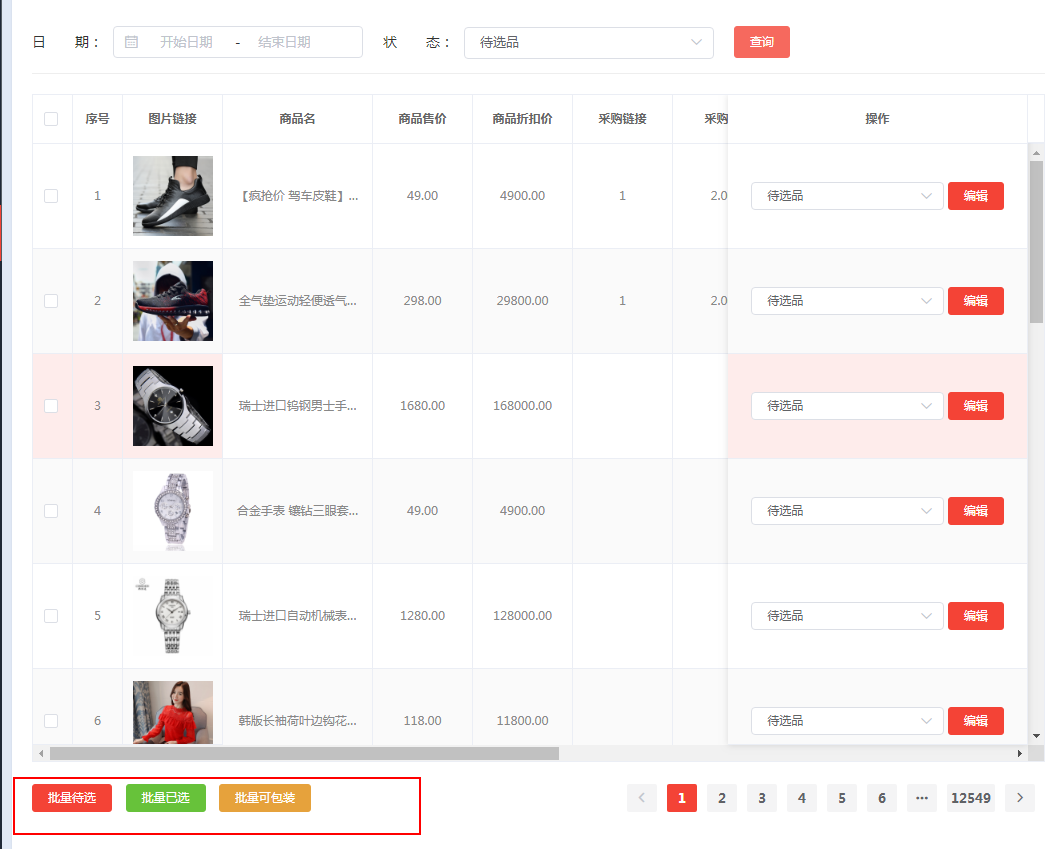Open diamond watch thumbnail in row 4
The height and width of the screenshot is (849, 1059).
173,511
